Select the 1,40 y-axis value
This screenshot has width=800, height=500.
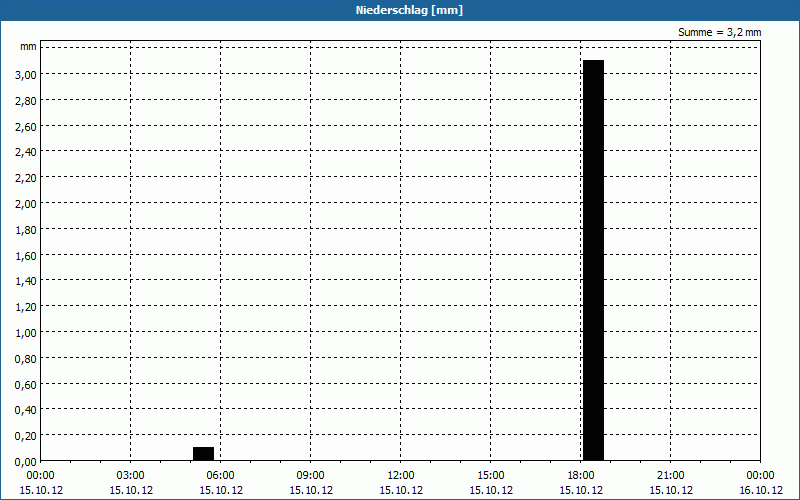(26, 281)
